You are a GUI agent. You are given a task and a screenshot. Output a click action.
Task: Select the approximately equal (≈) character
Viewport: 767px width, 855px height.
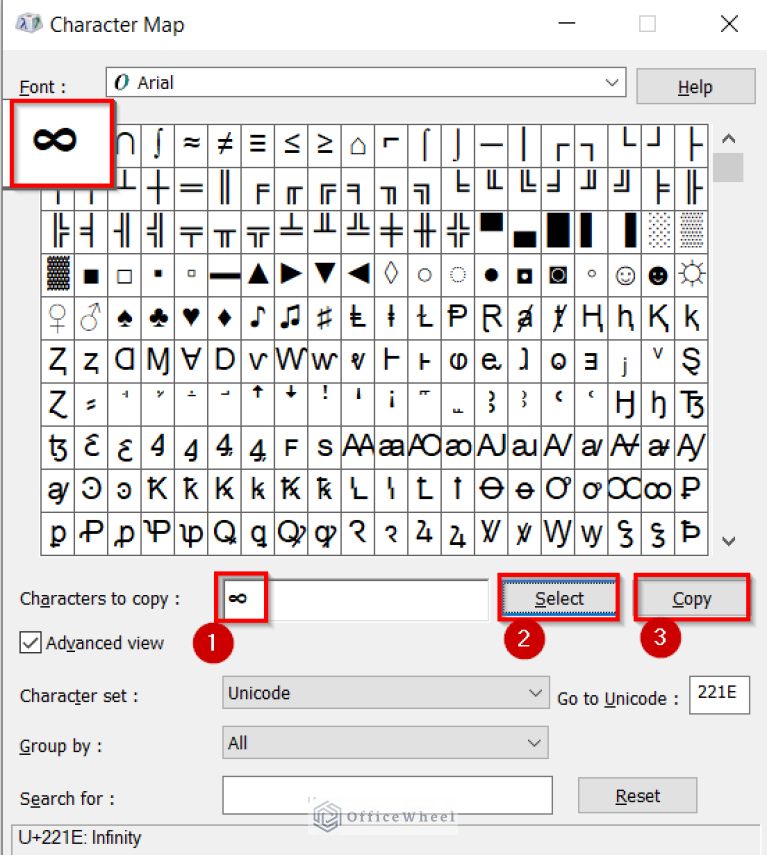click(x=191, y=145)
